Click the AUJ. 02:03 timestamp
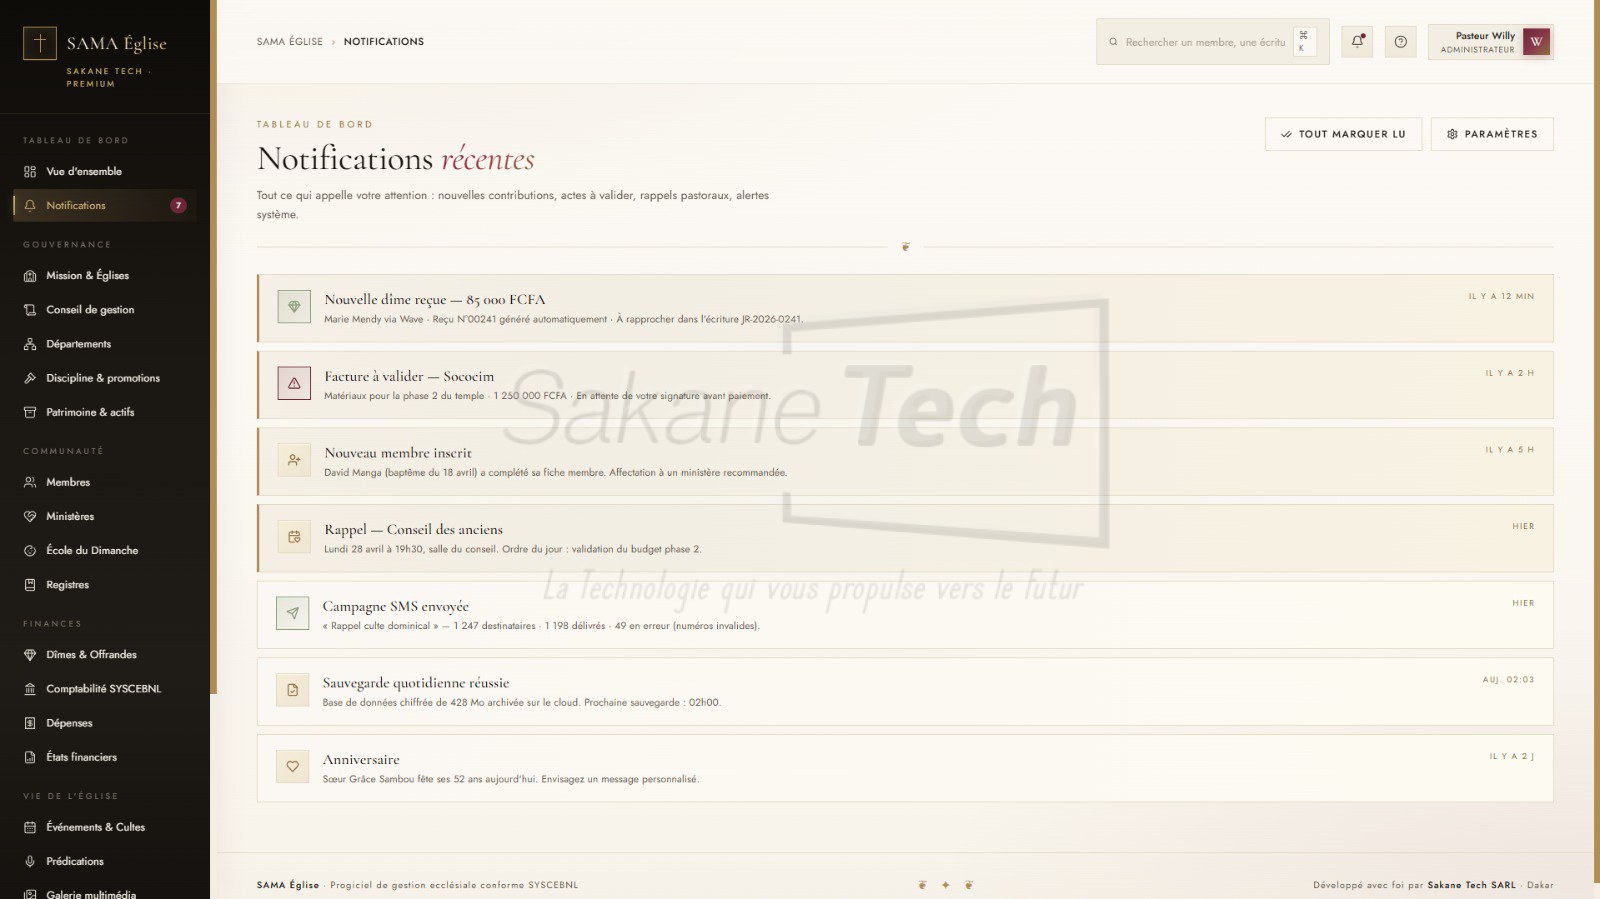 (1508, 680)
